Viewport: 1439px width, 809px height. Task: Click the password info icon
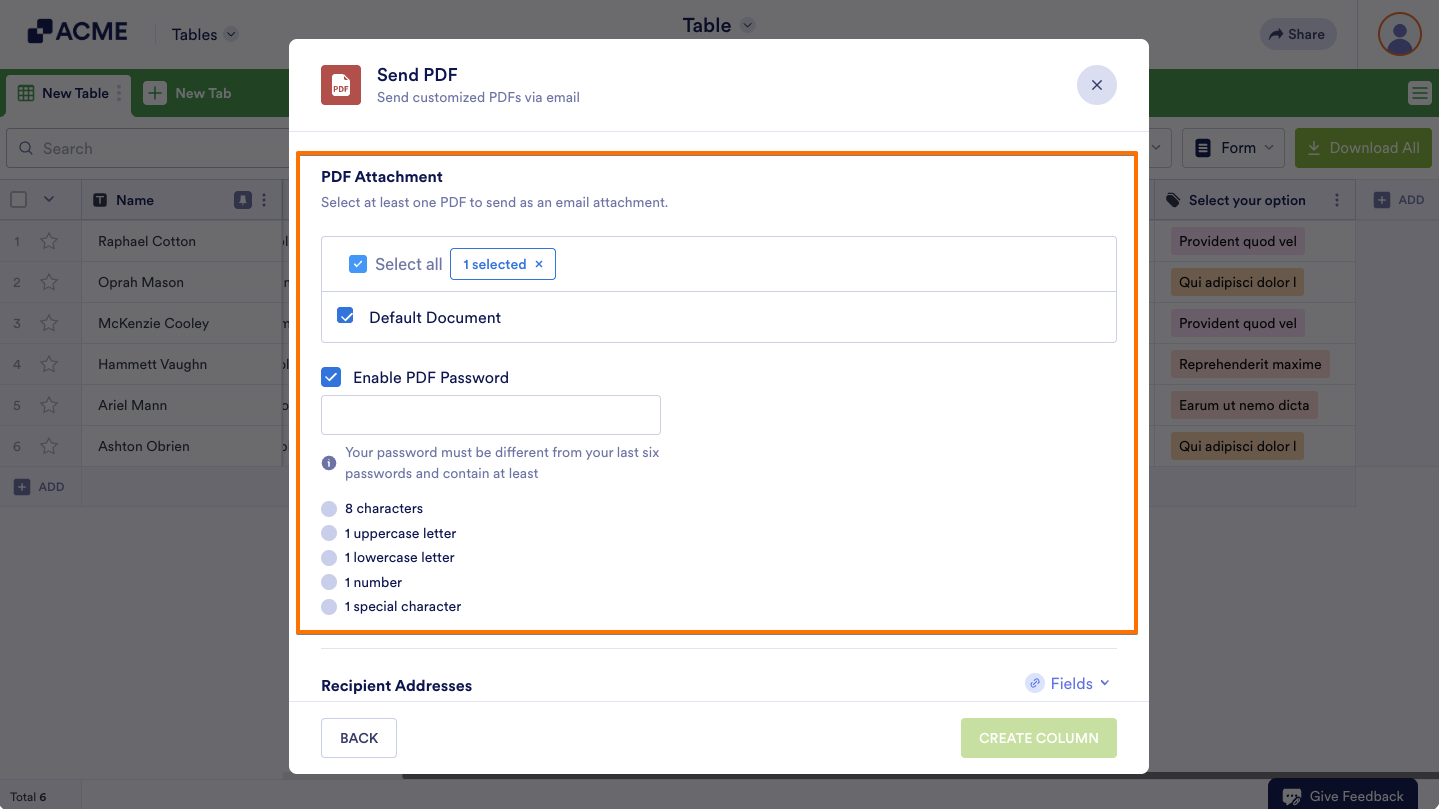pyautogui.click(x=329, y=463)
